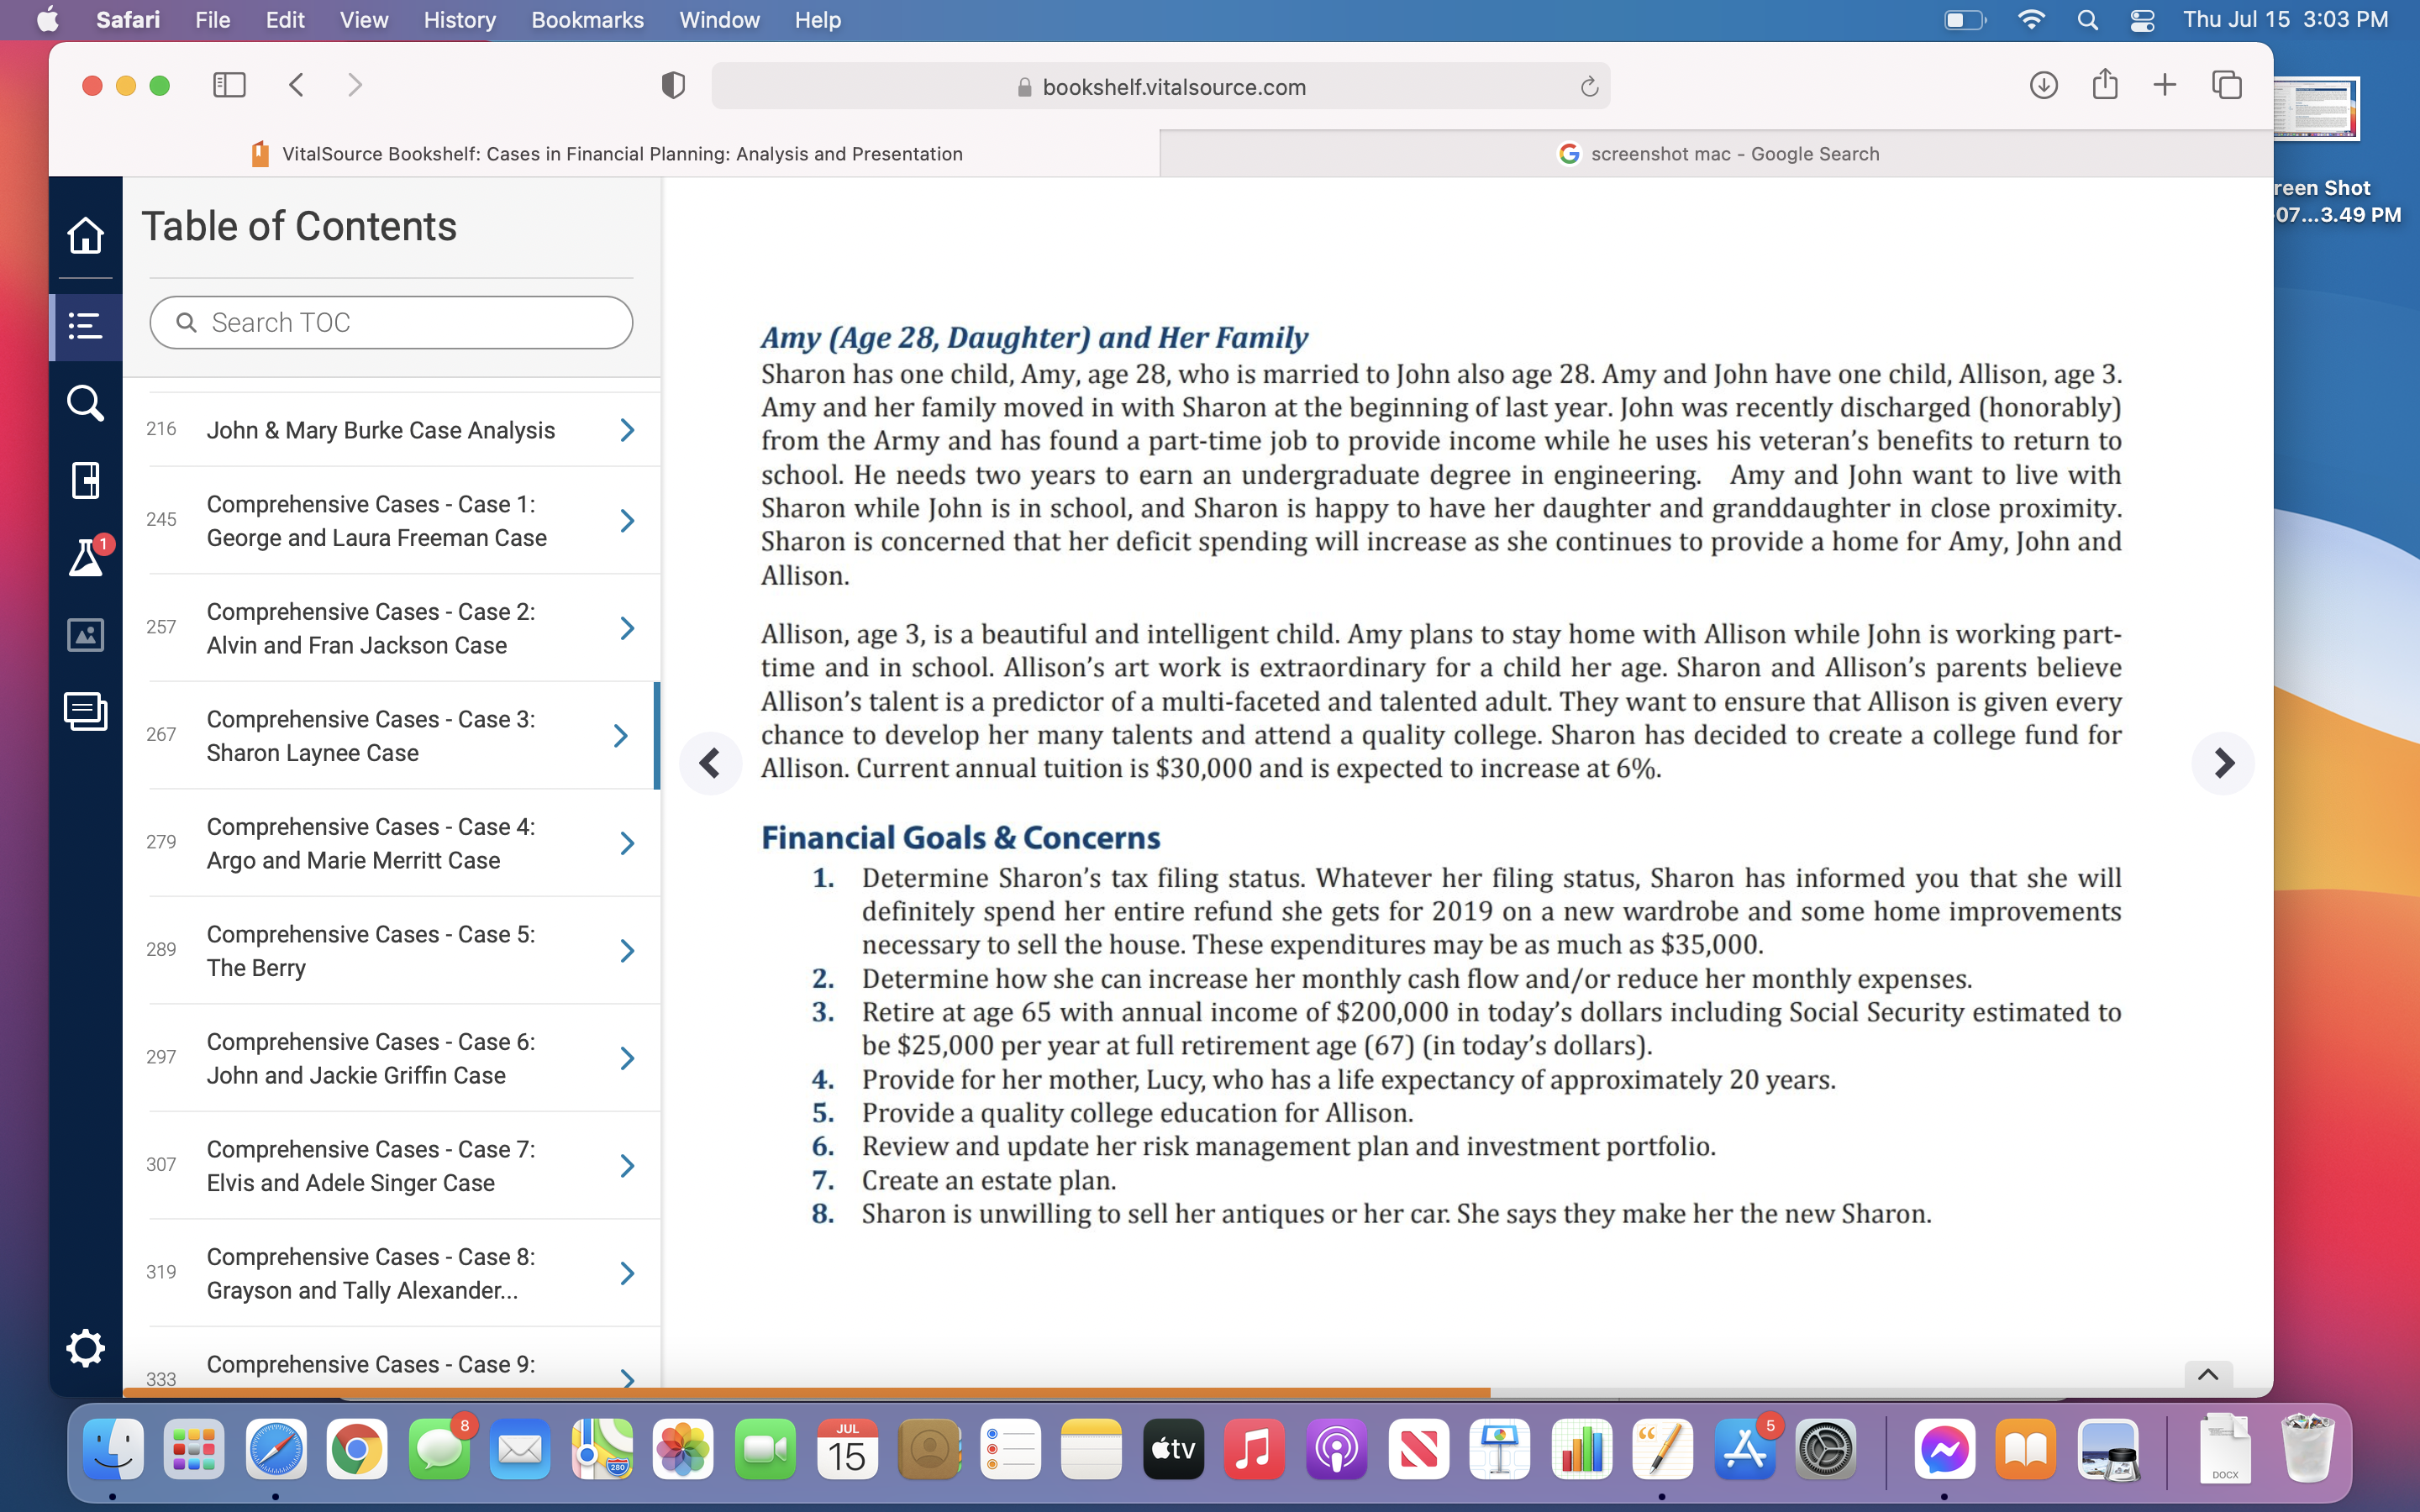Expand the bottom panel with the up chevron
The image size is (2420, 1512).
[x=2208, y=1374]
